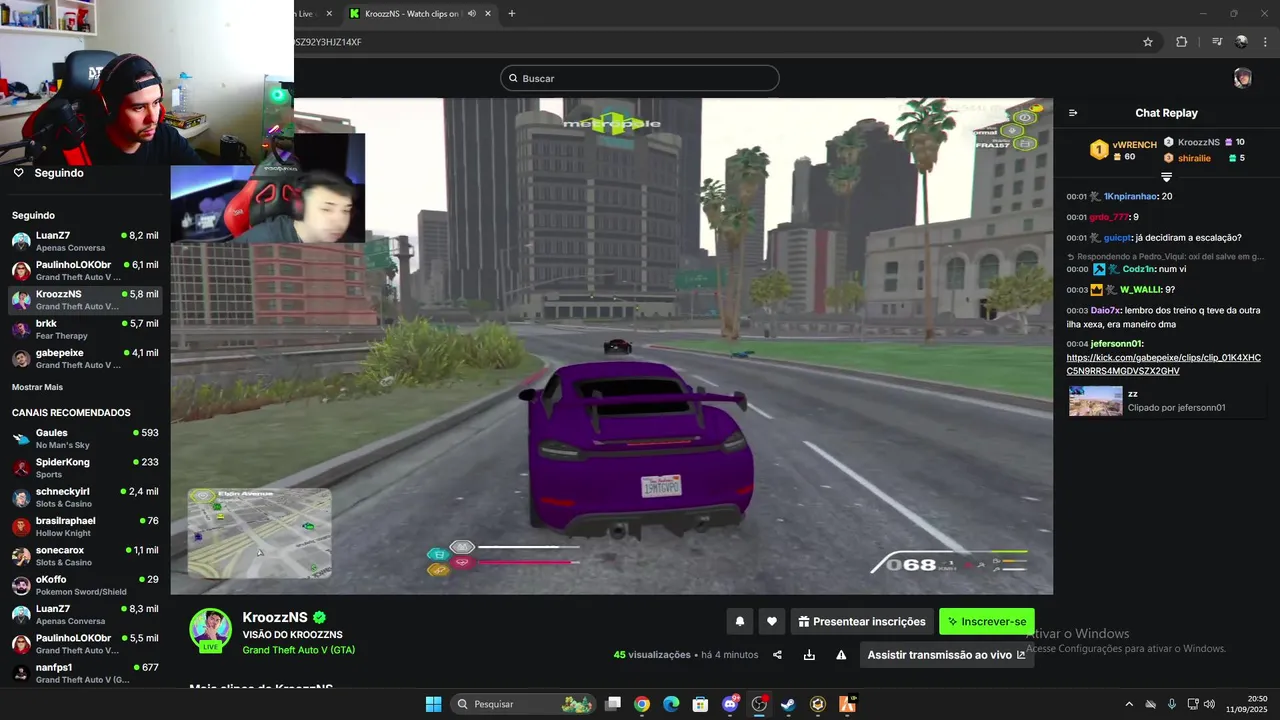
Task: Open oKoffo Pokemon Sword/Shield channel
Action: click(x=84, y=585)
